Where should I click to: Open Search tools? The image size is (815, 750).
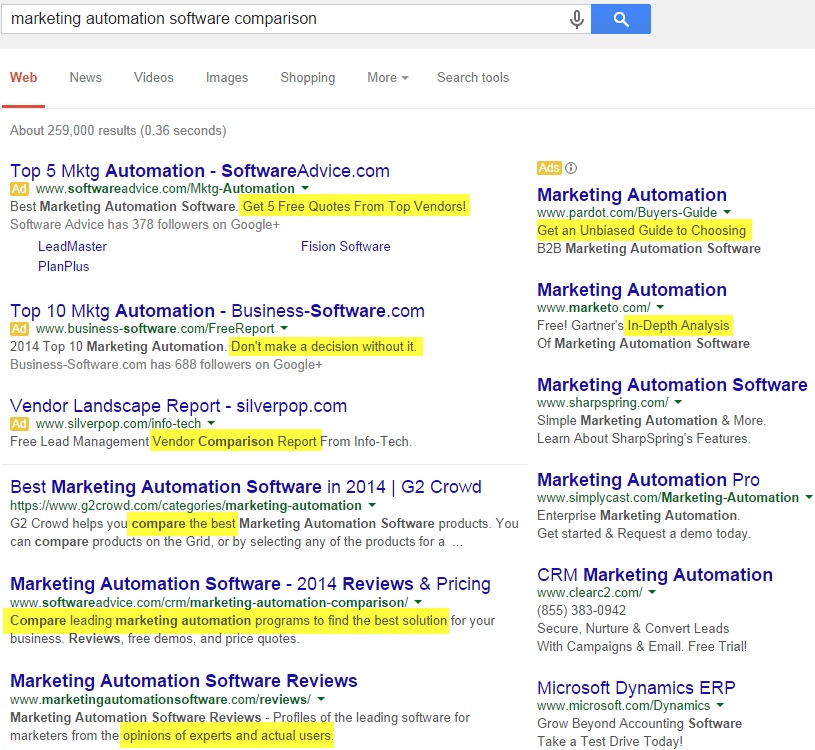pos(472,77)
